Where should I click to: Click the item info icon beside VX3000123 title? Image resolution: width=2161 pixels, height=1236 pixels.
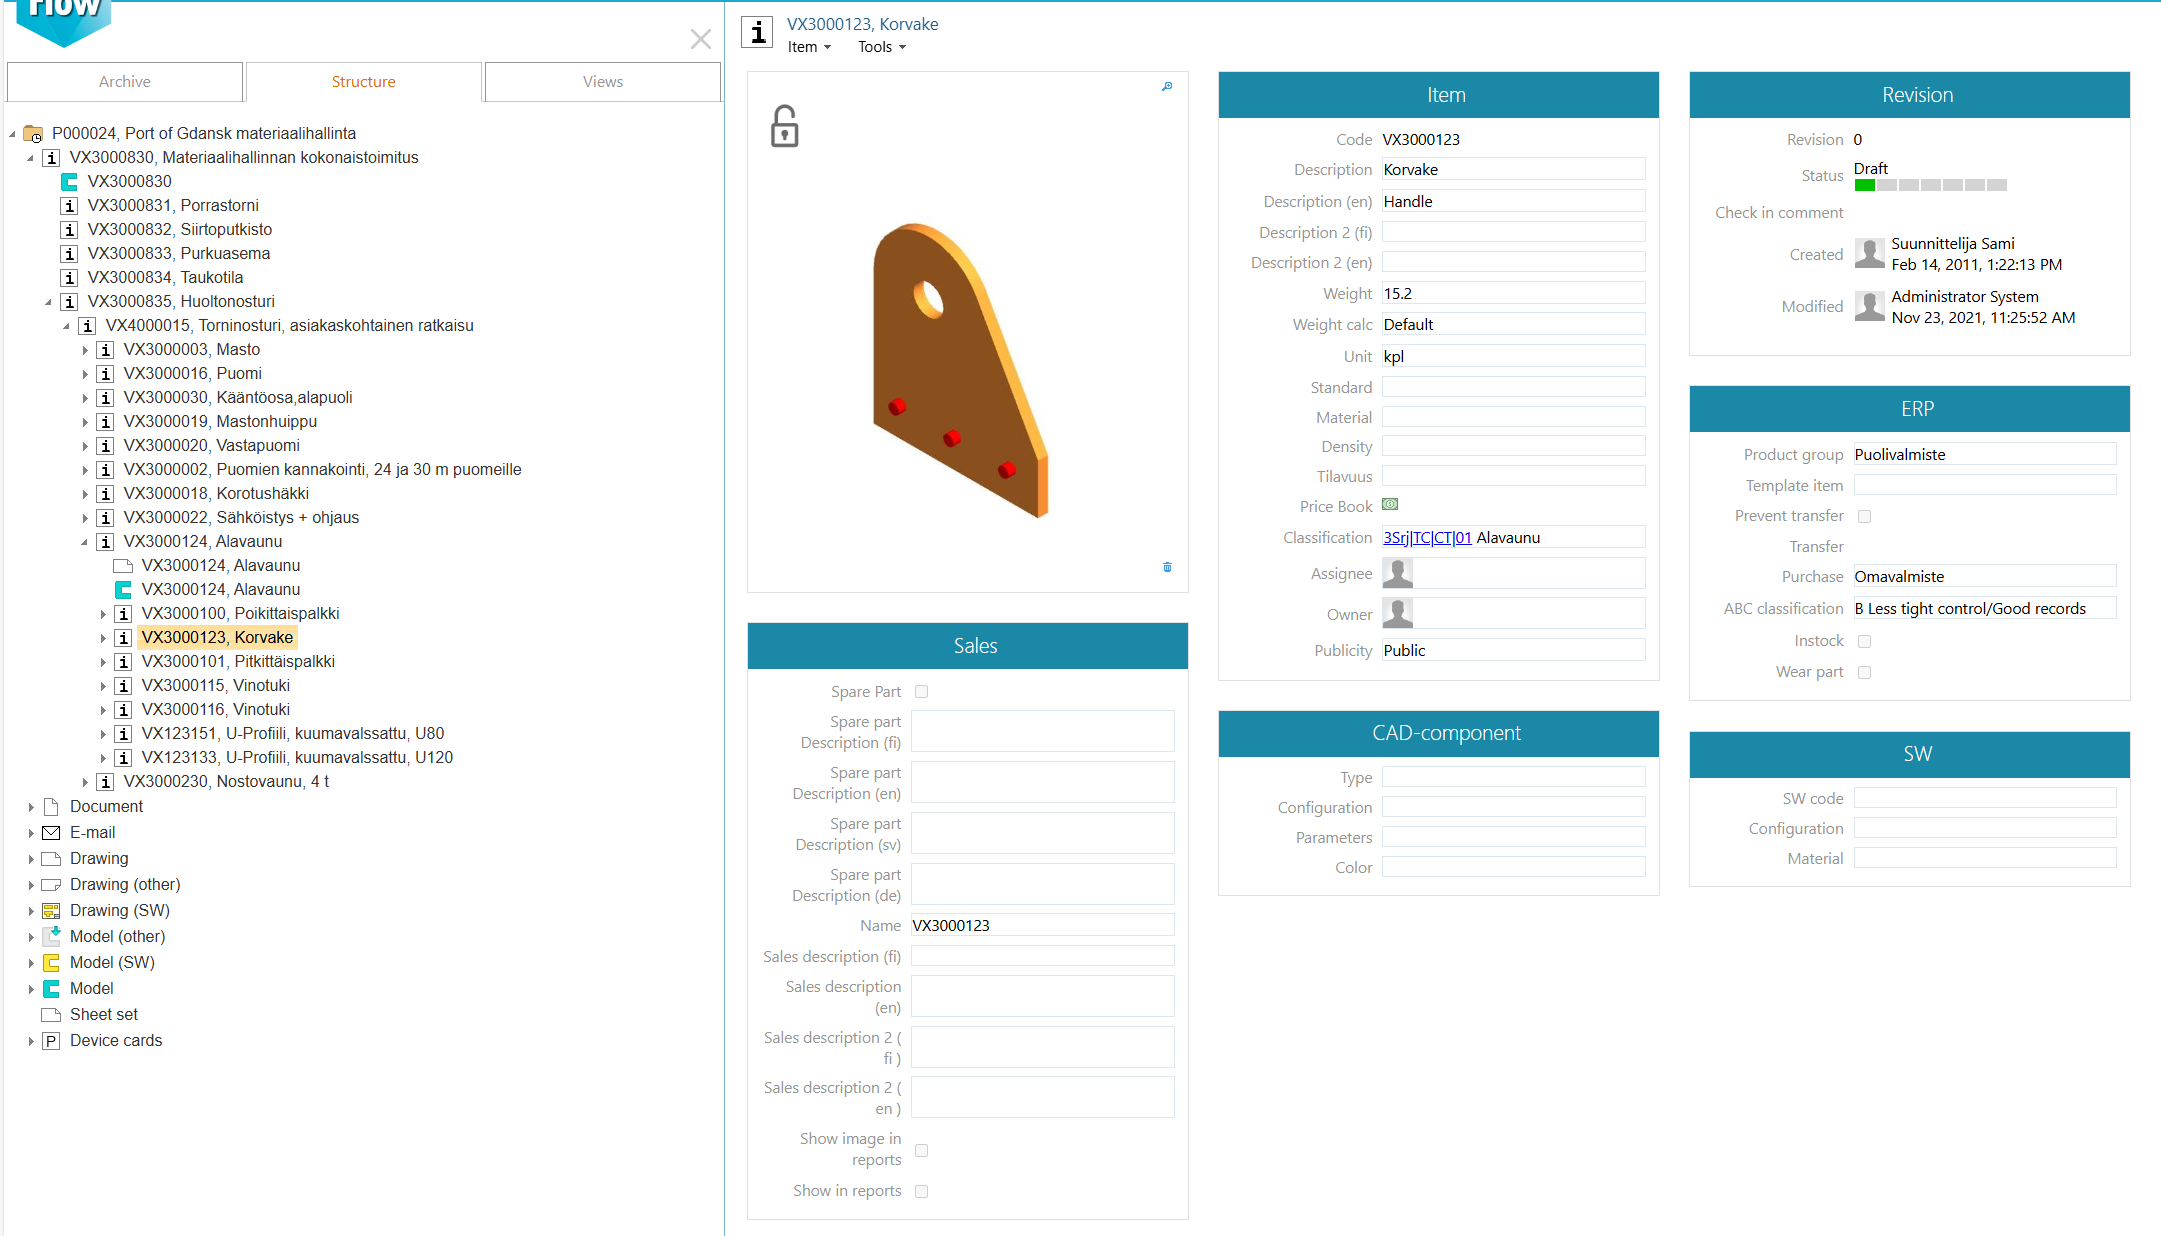tap(758, 33)
